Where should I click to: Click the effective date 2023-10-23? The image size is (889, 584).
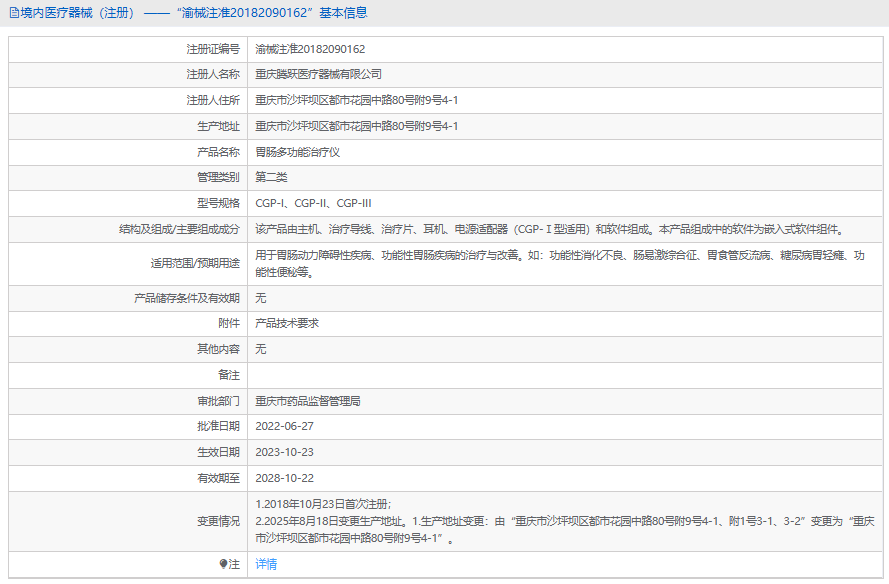284,452
